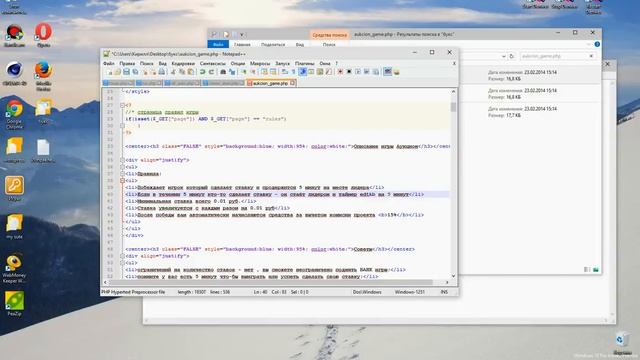This screenshot has height=360, width=640.
Task: Click the Open file toolbar icon
Action: [x=118, y=72]
